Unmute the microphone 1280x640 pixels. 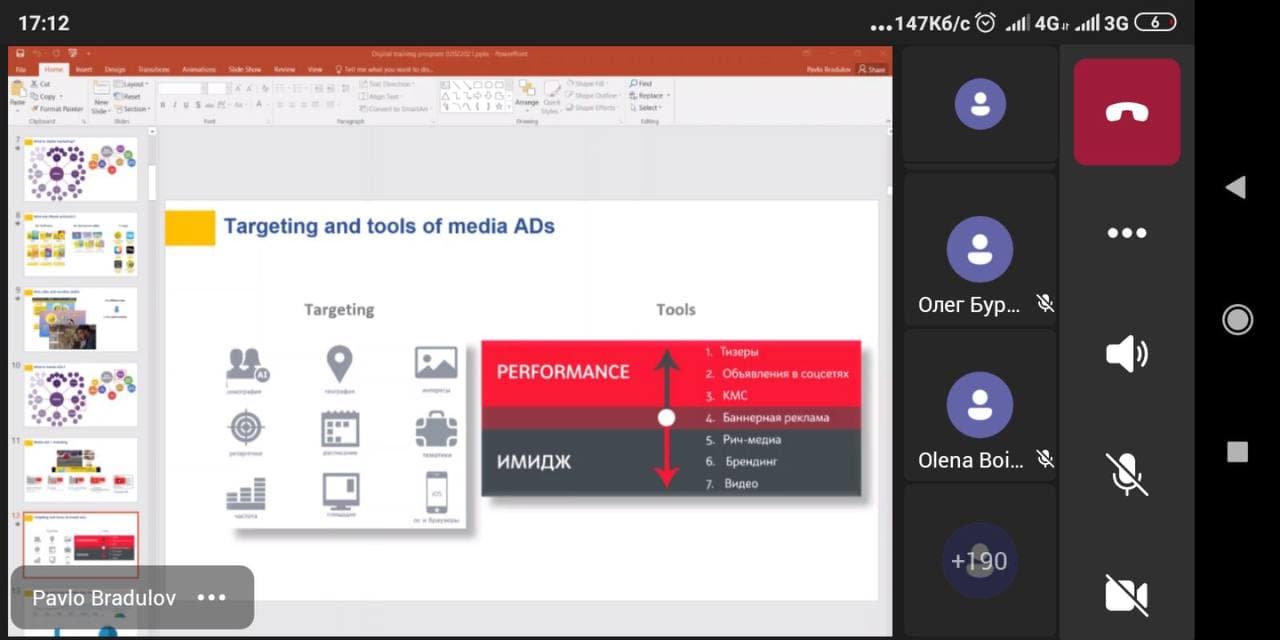[x=1127, y=474]
